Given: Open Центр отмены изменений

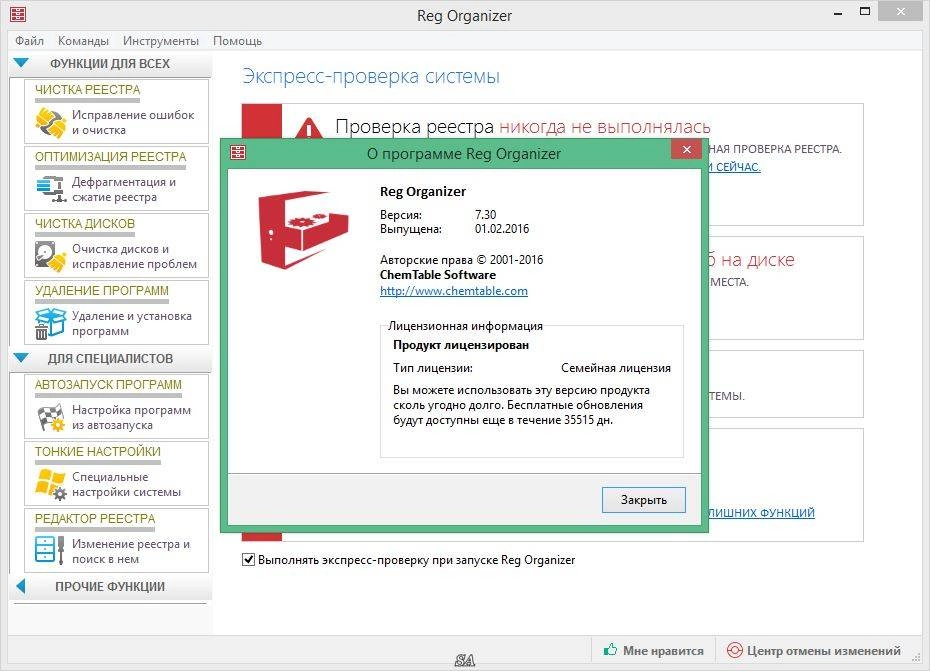Looking at the screenshot, I should point(814,650).
